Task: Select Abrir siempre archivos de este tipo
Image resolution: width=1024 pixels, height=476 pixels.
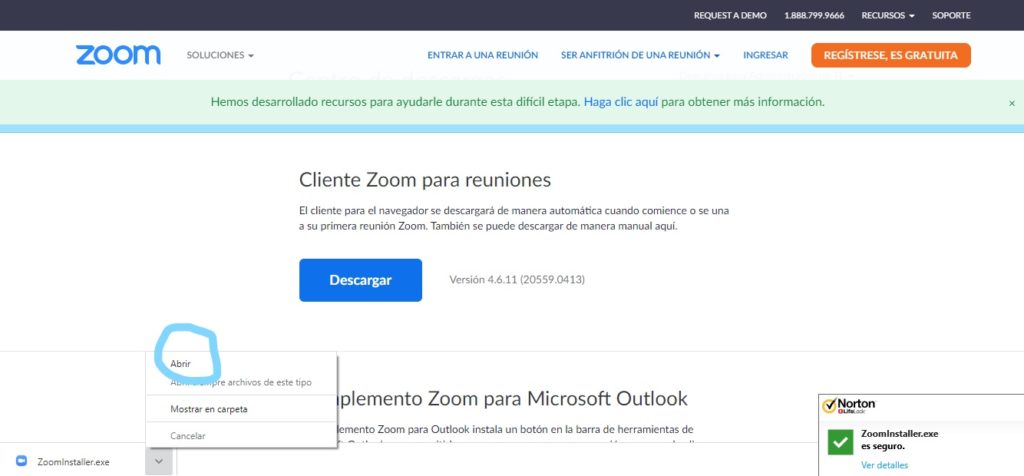Action: 241,383
